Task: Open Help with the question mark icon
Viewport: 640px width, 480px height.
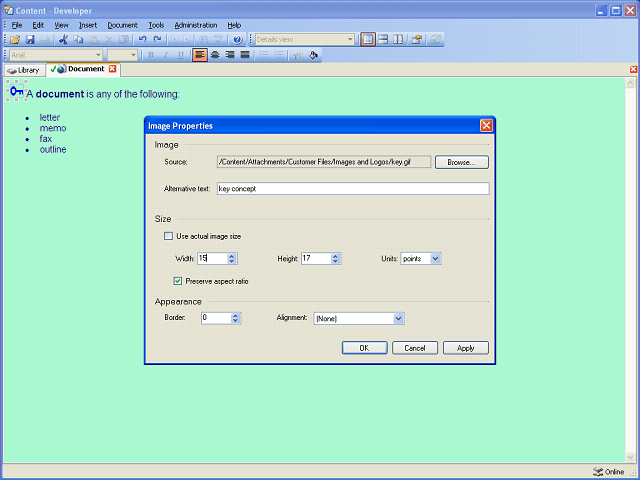Action: [238, 40]
